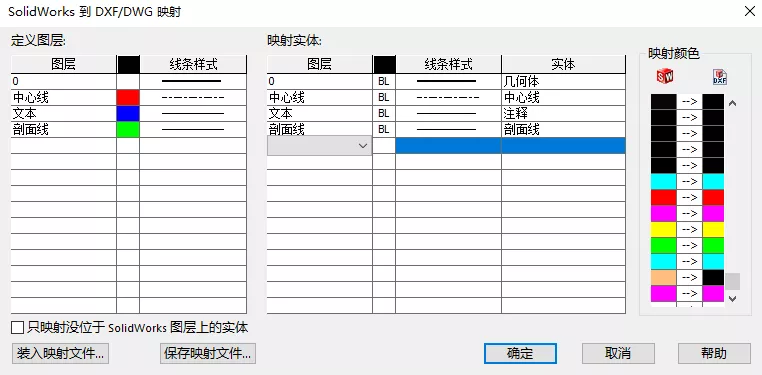Click 几何体 entity cell in 映射实体

point(564,82)
